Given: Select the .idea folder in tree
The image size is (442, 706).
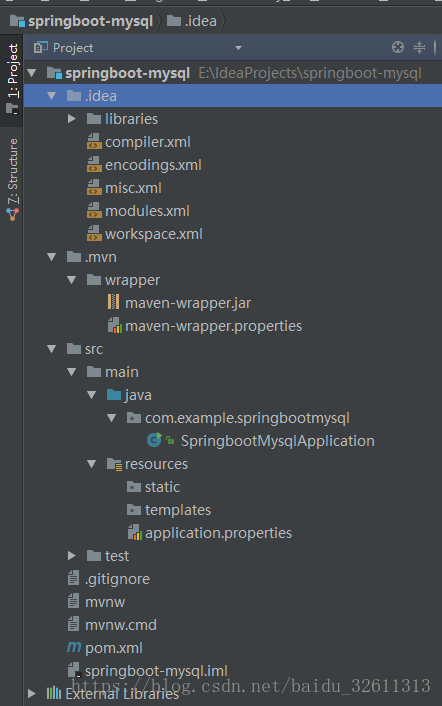Looking at the screenshot, I should 233,95.
